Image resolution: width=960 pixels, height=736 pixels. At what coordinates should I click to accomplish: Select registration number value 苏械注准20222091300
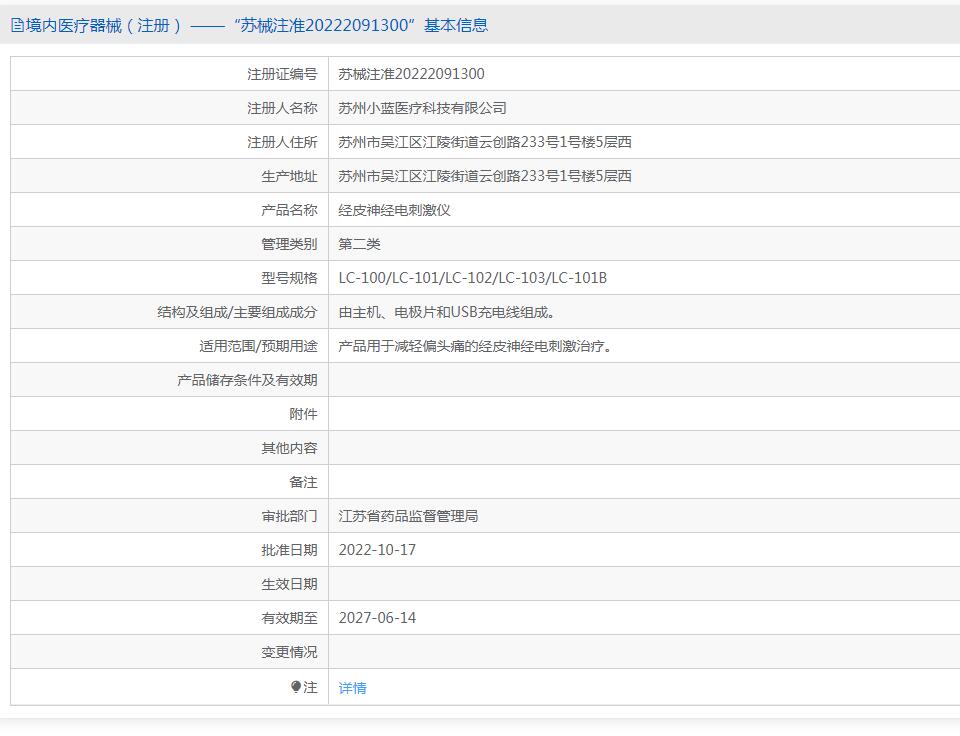[x=411, y=74]
